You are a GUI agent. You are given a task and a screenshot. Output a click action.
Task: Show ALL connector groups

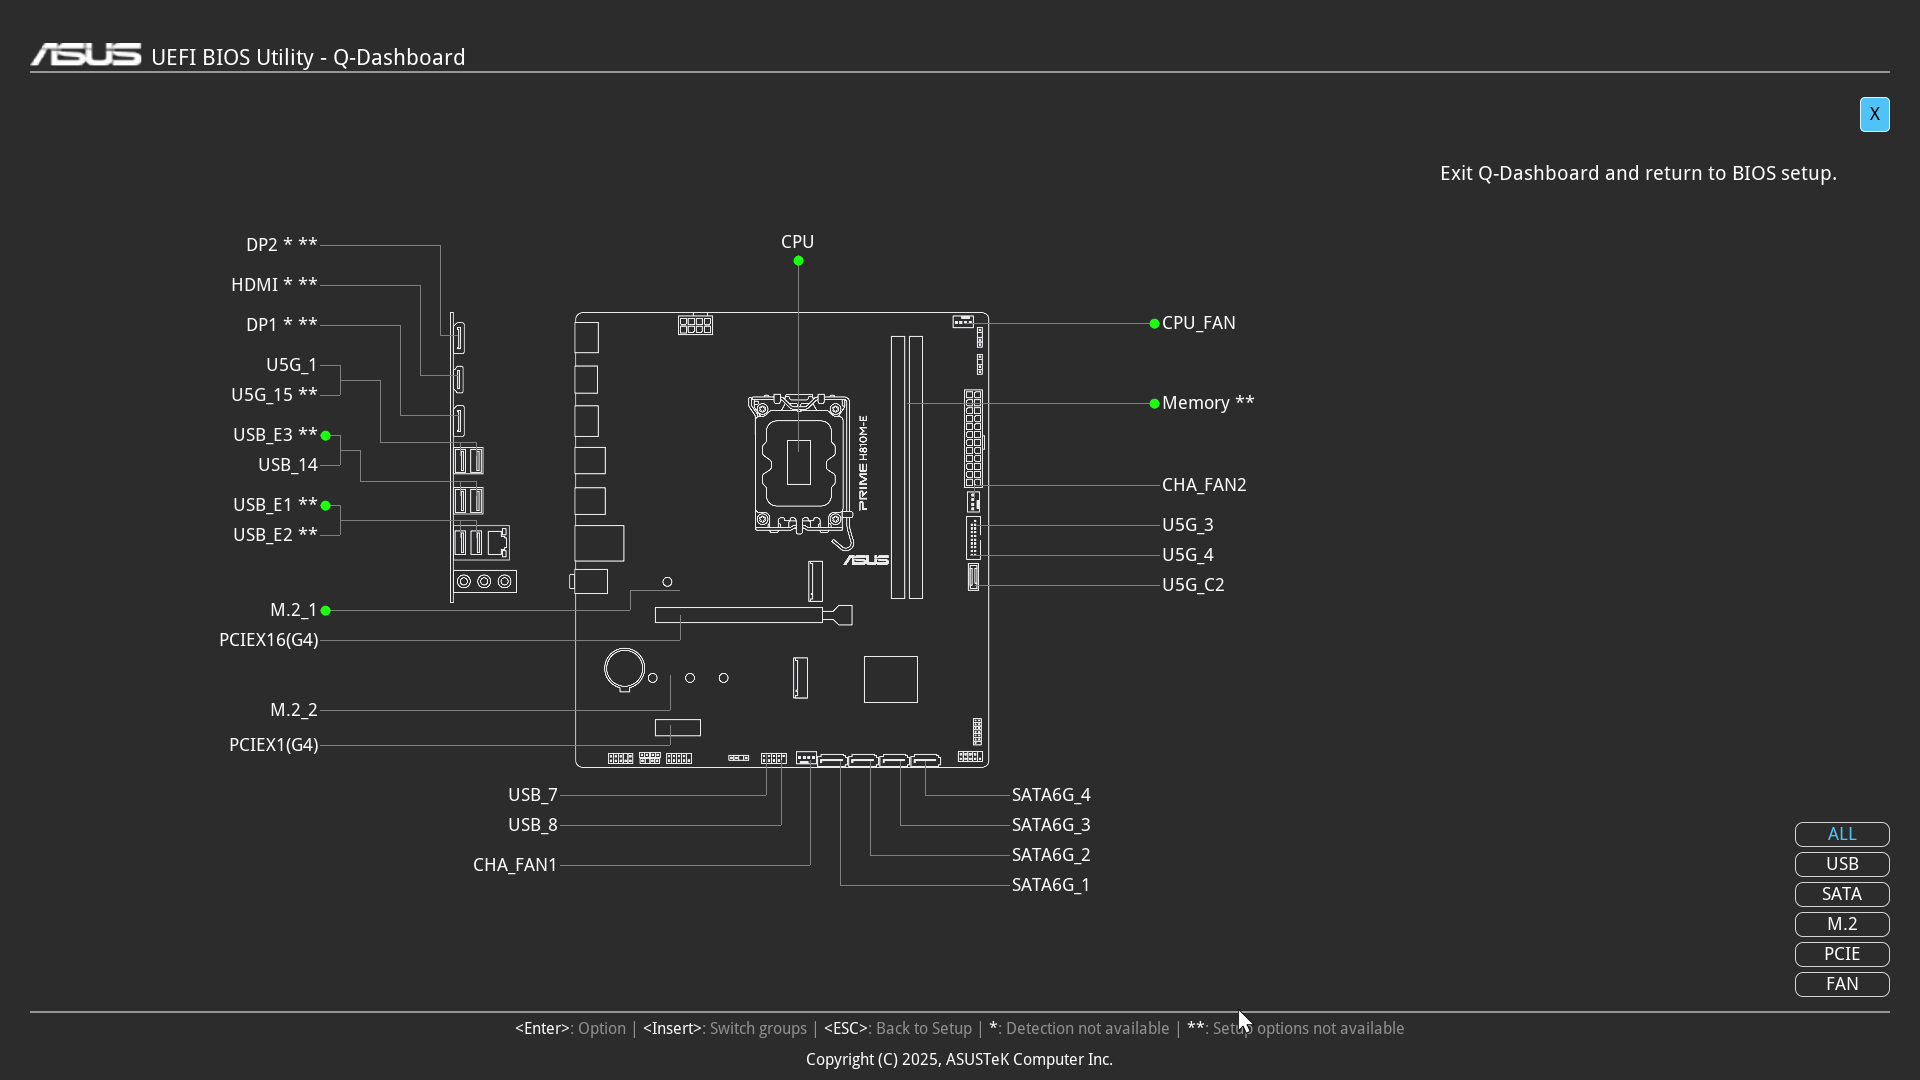[1842, 834]
